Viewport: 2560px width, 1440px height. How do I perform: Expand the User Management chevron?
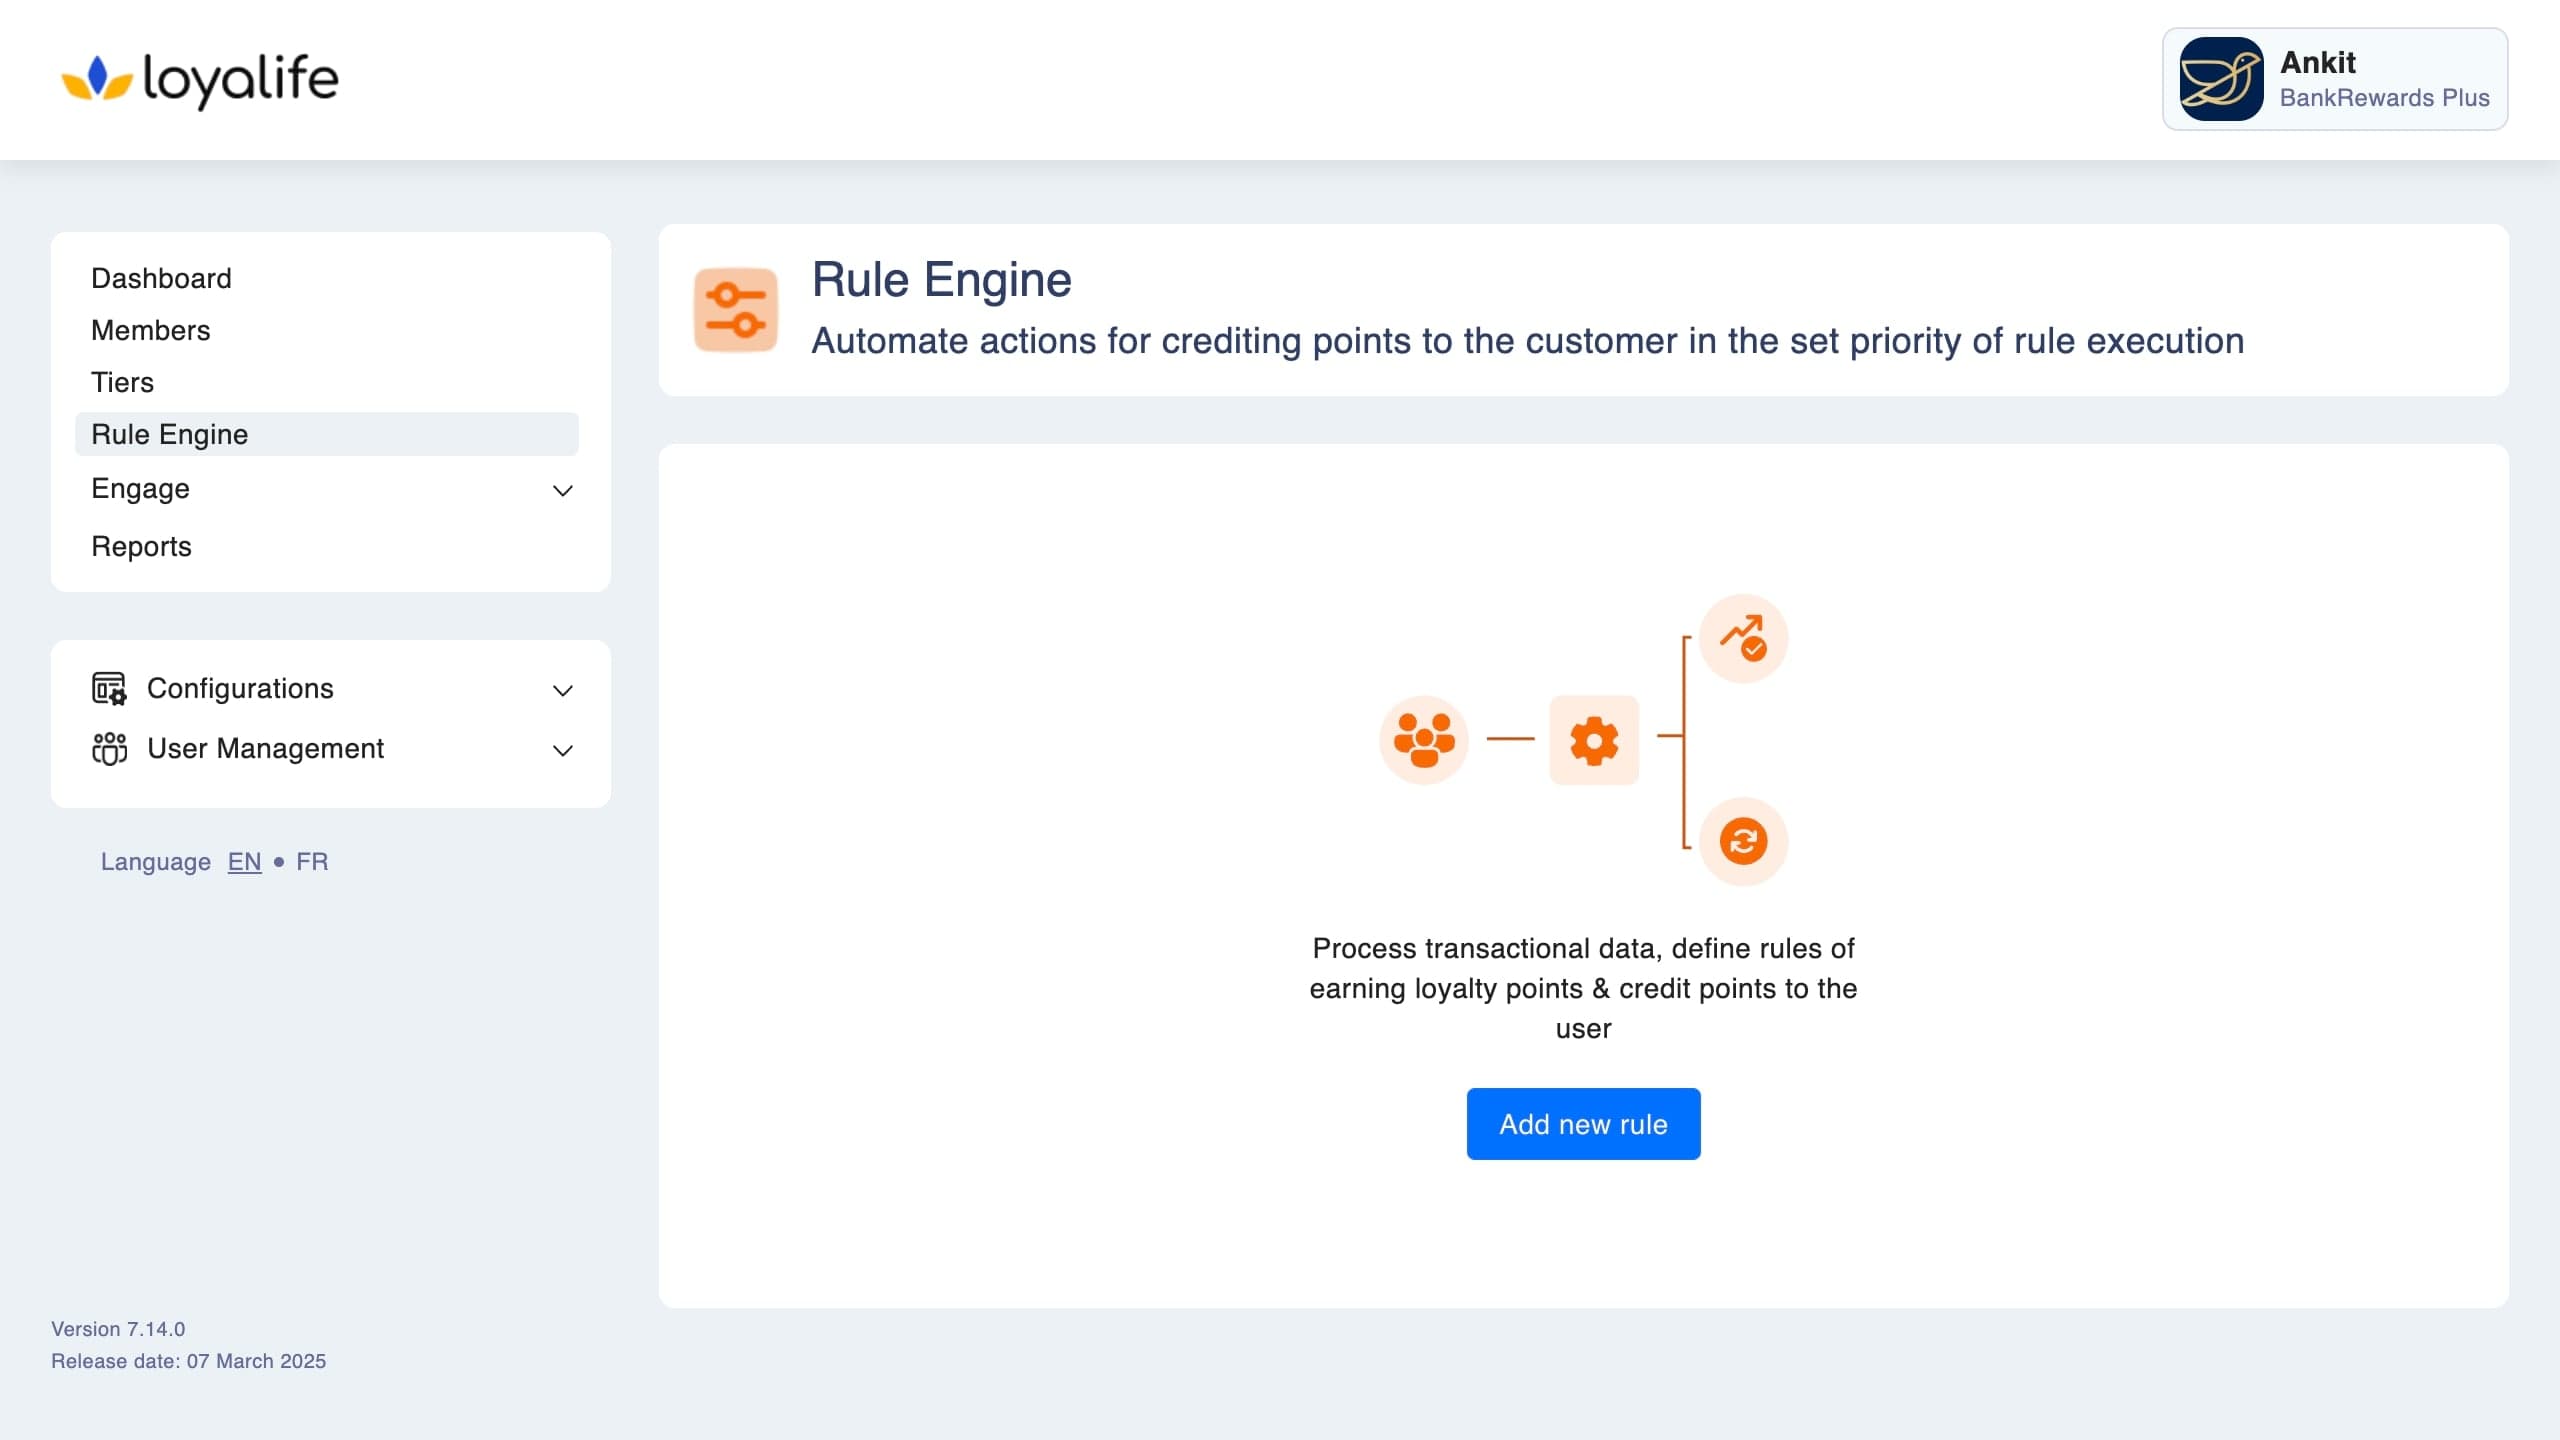[563, 750]
